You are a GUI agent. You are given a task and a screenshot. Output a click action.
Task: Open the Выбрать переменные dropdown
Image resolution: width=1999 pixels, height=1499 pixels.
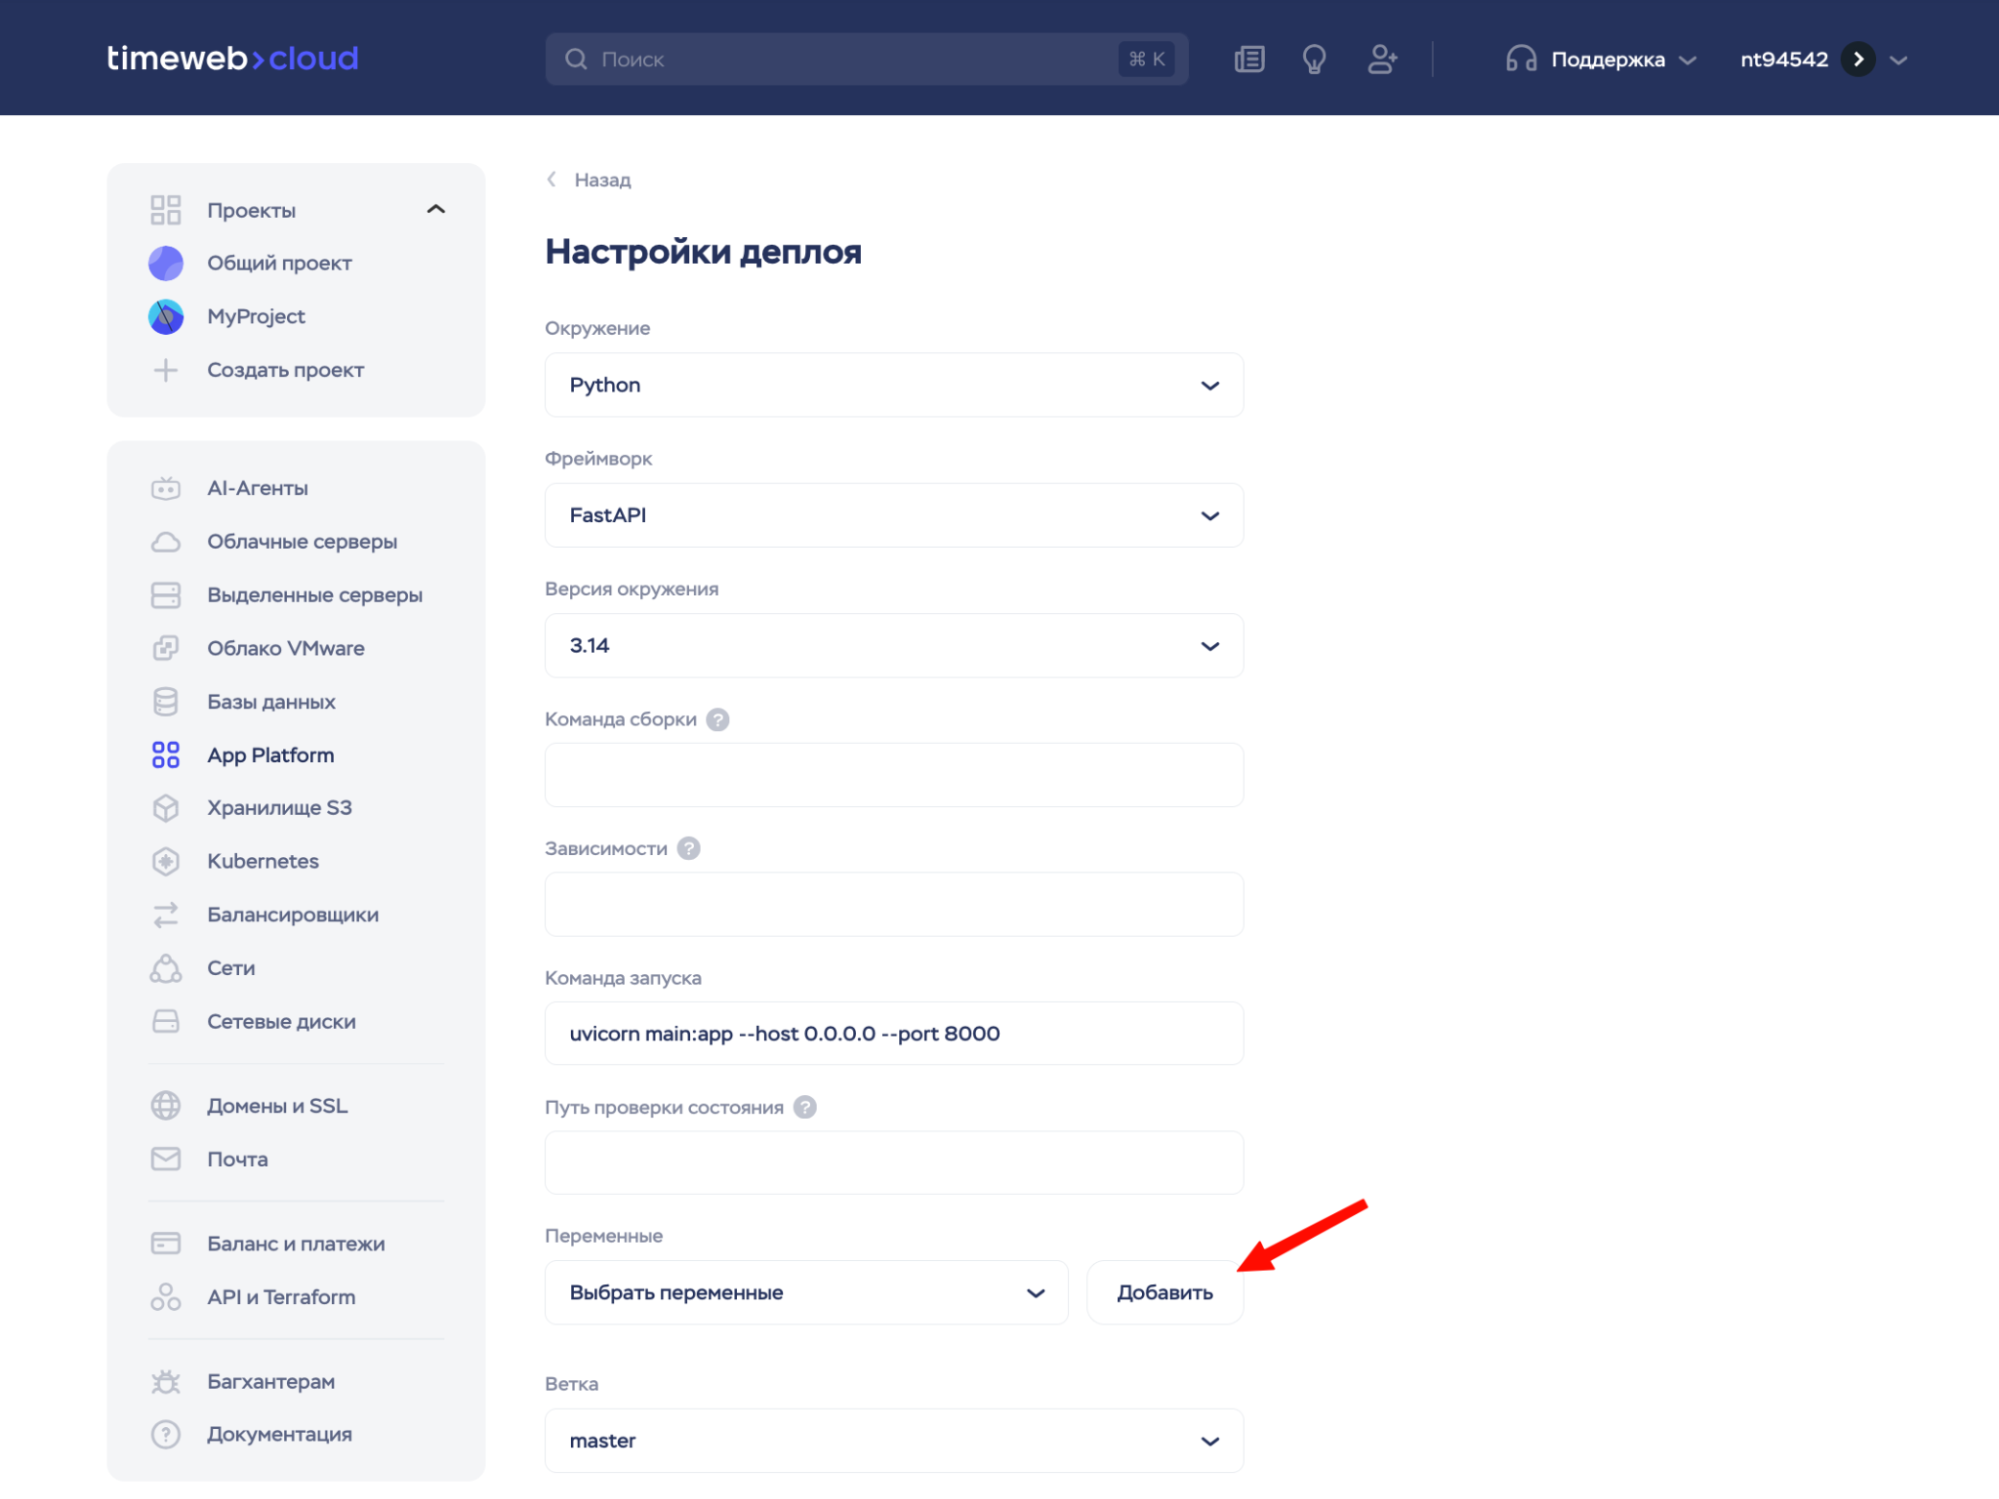(806, 1292)
